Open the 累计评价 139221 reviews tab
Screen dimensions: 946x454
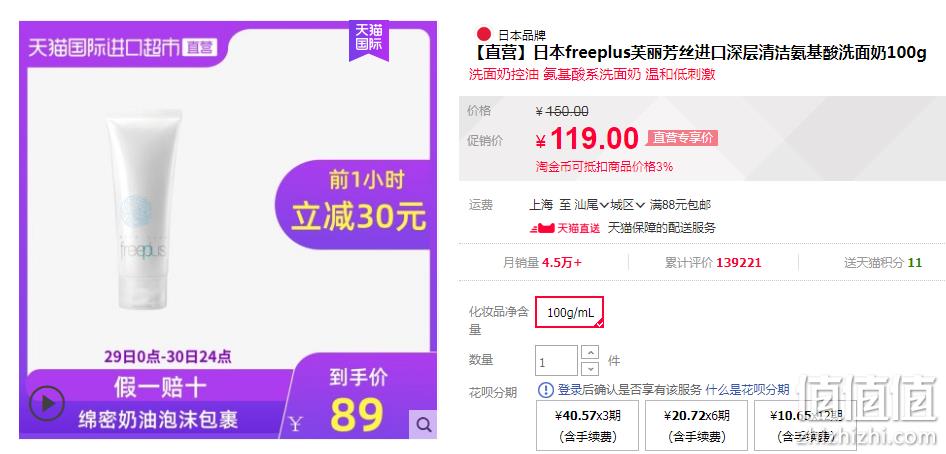point(713,263)
